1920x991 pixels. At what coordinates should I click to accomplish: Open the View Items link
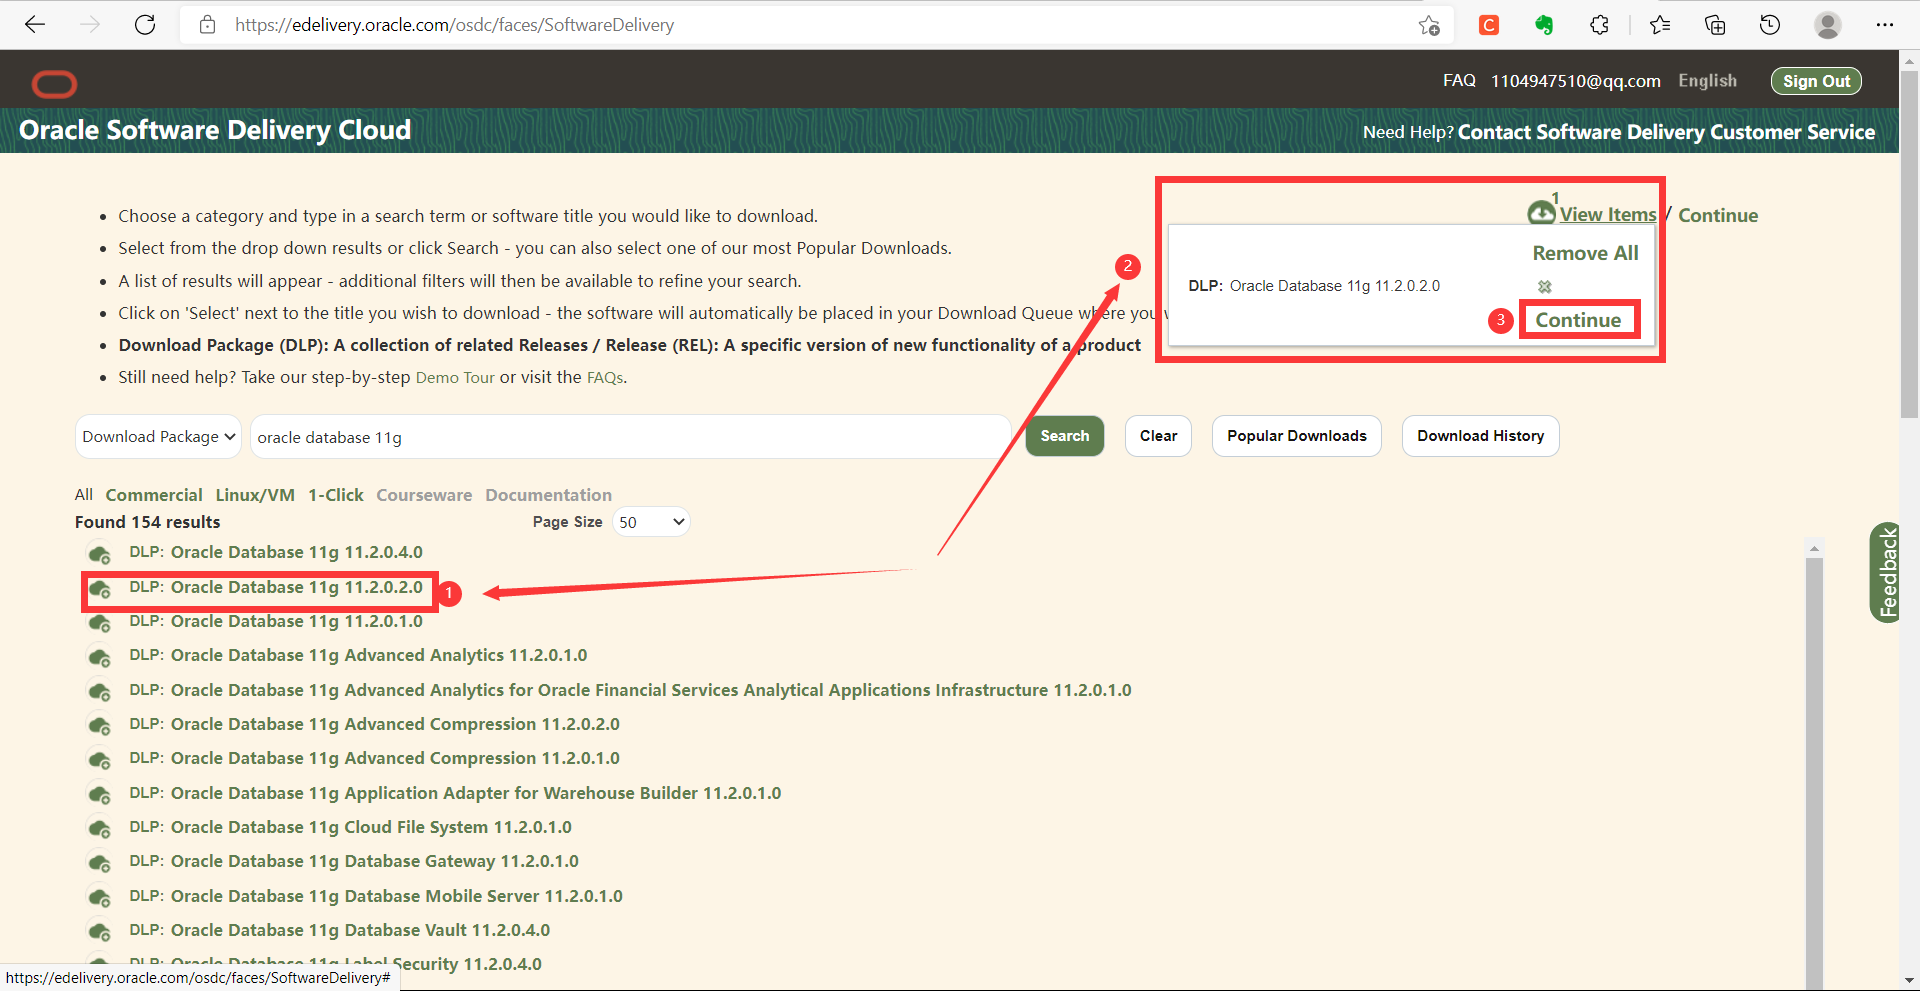[1607, 215]
